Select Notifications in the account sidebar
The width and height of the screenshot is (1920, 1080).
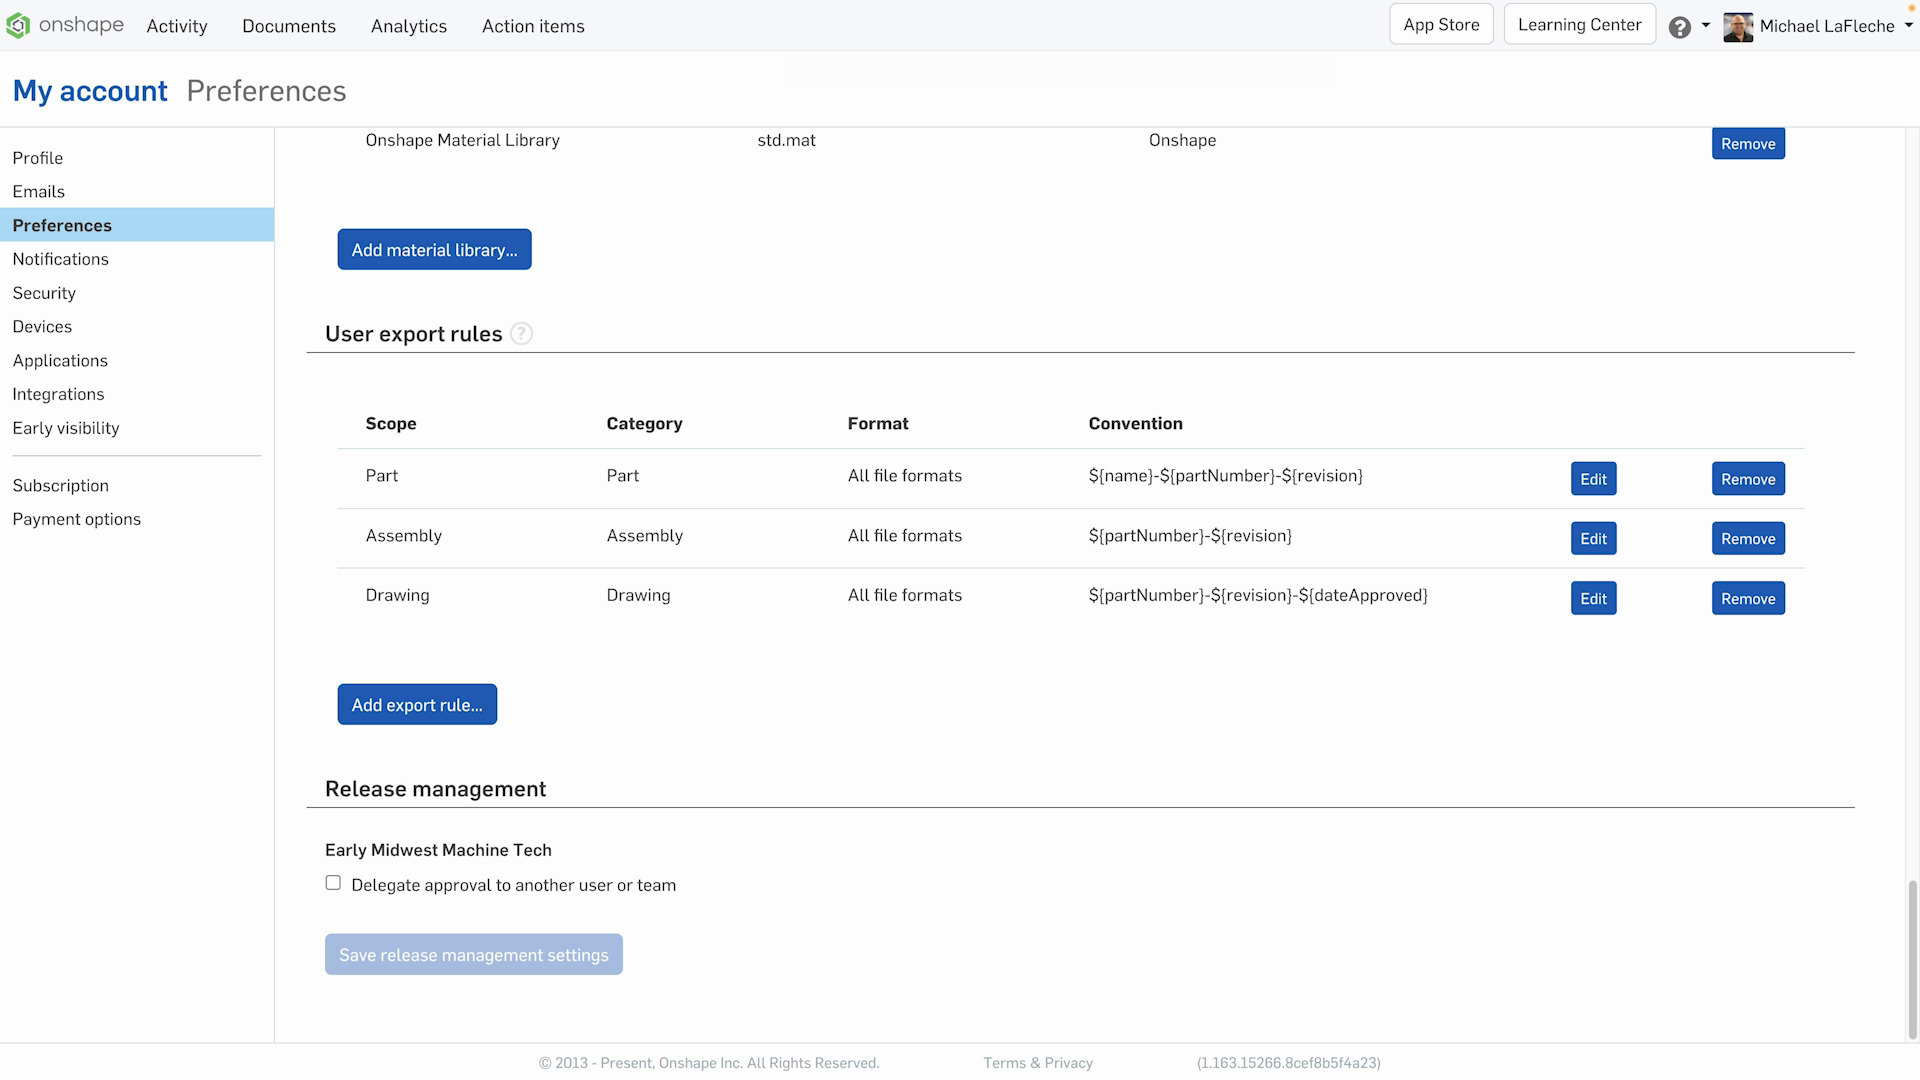click(61, 259)
